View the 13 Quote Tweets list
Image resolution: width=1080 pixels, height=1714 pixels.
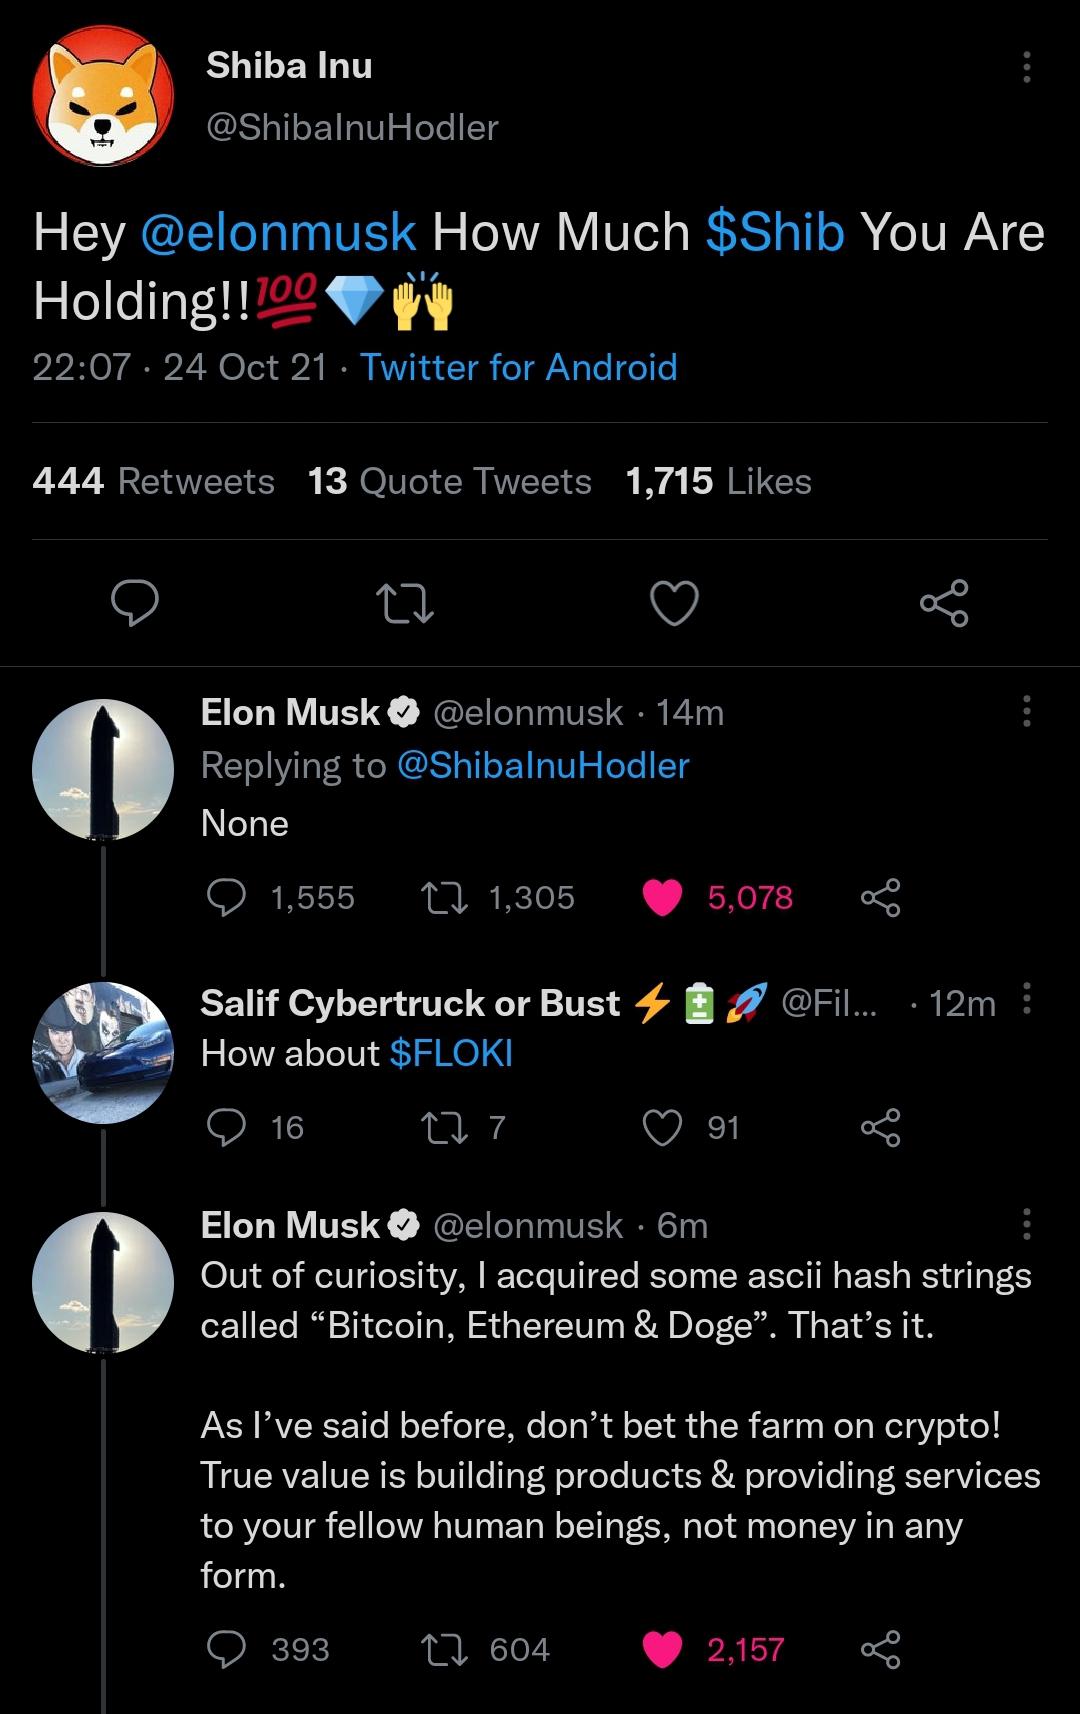(450, 481)
